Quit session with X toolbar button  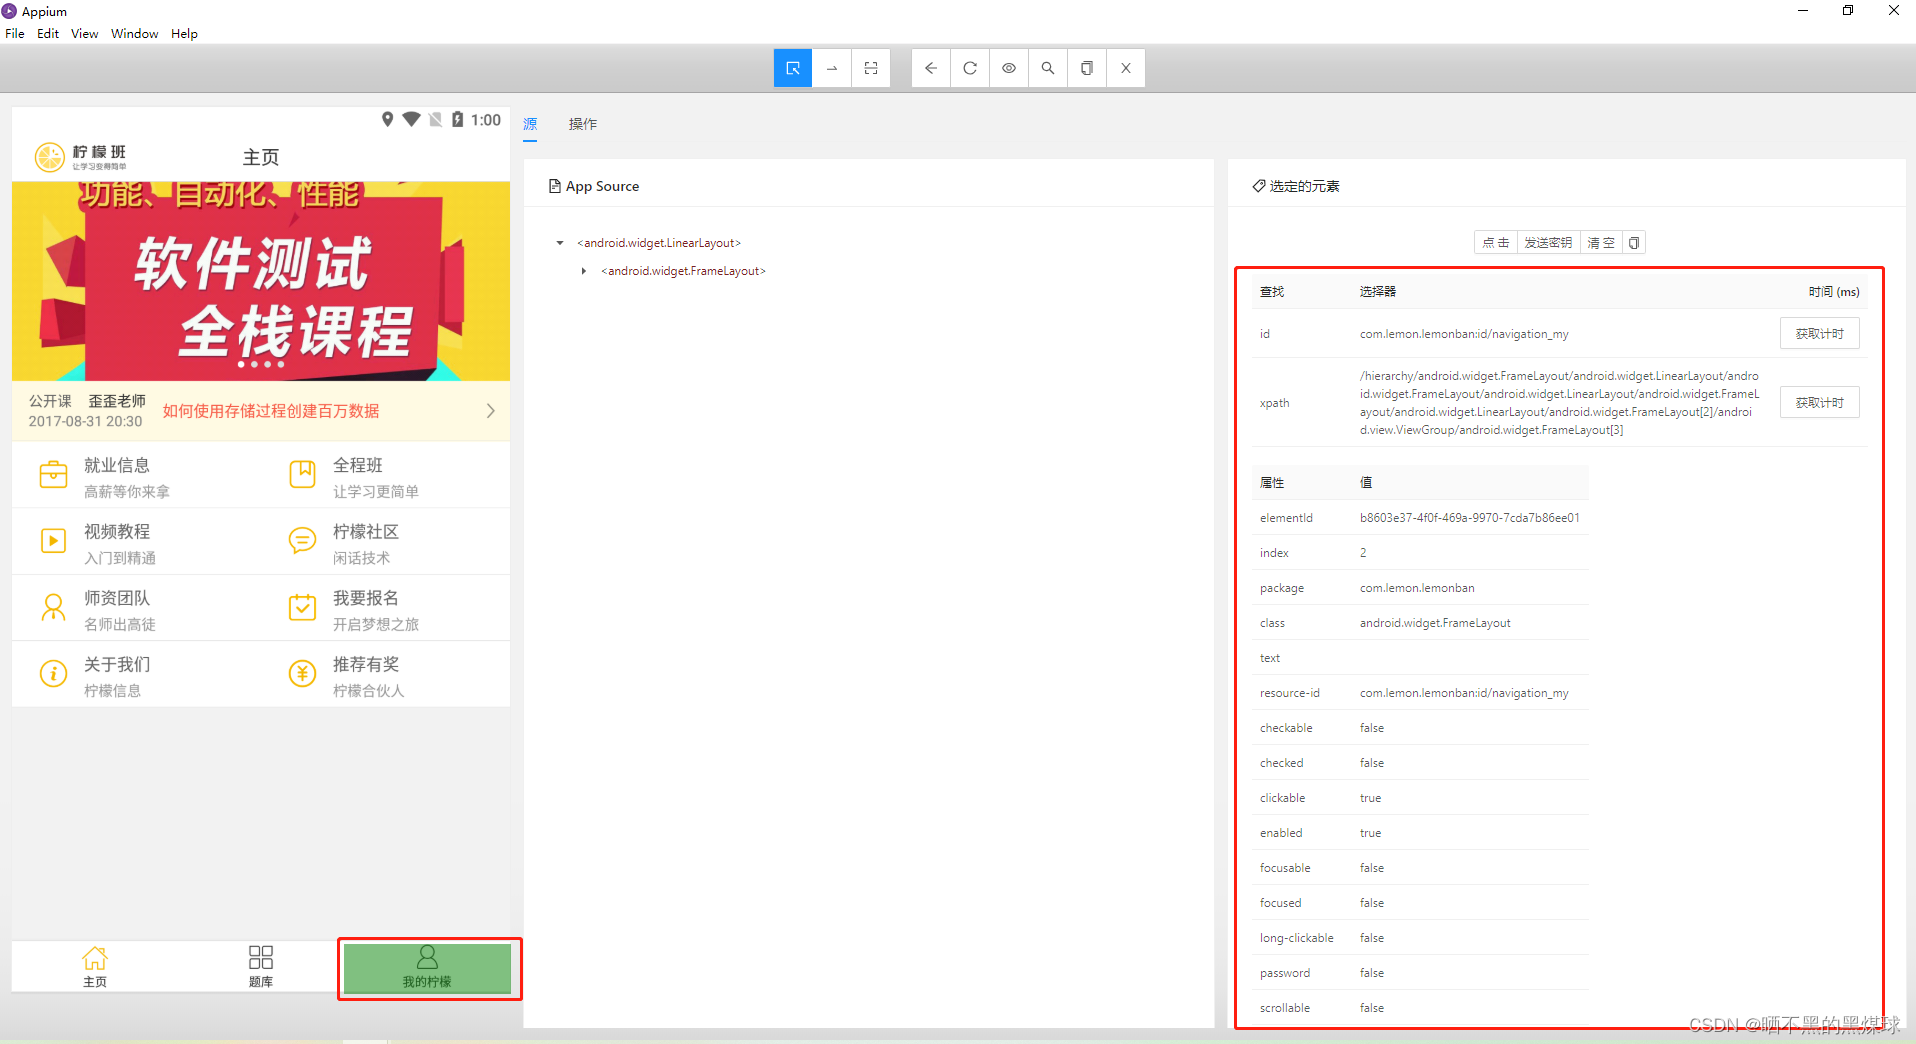[1126, 68]
